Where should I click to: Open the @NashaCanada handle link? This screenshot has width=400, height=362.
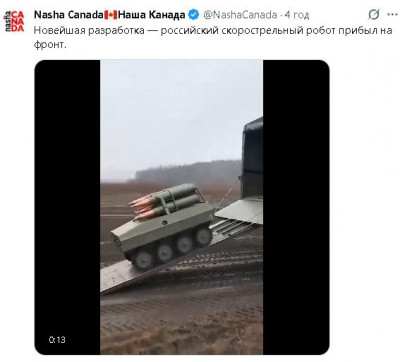point(240,15)
